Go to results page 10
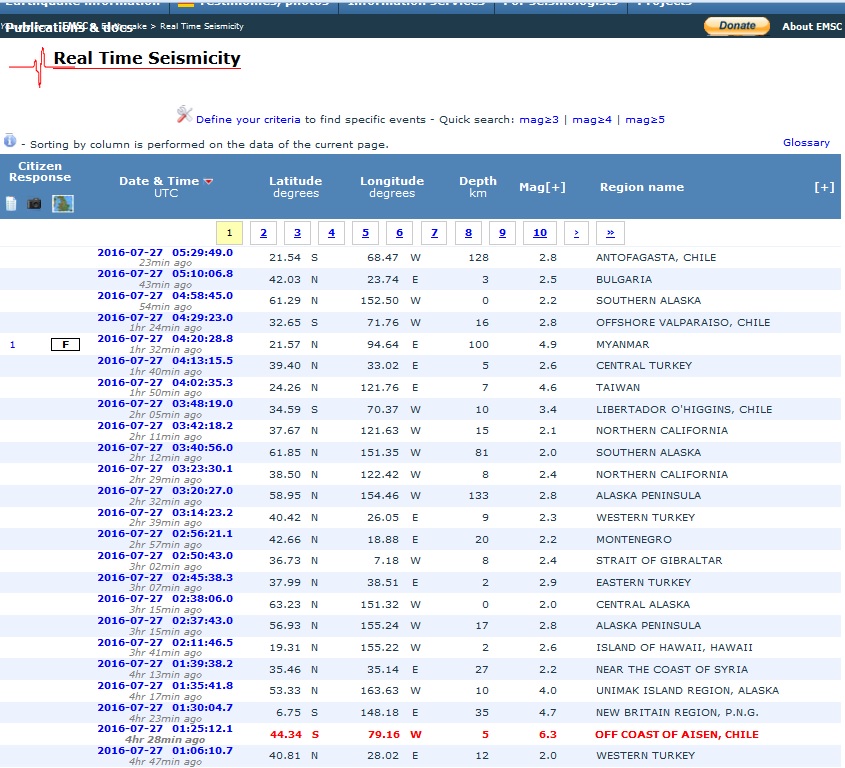The height and width of the screenshot is (768, 845). pyautogui.click(x=540, y=233)
